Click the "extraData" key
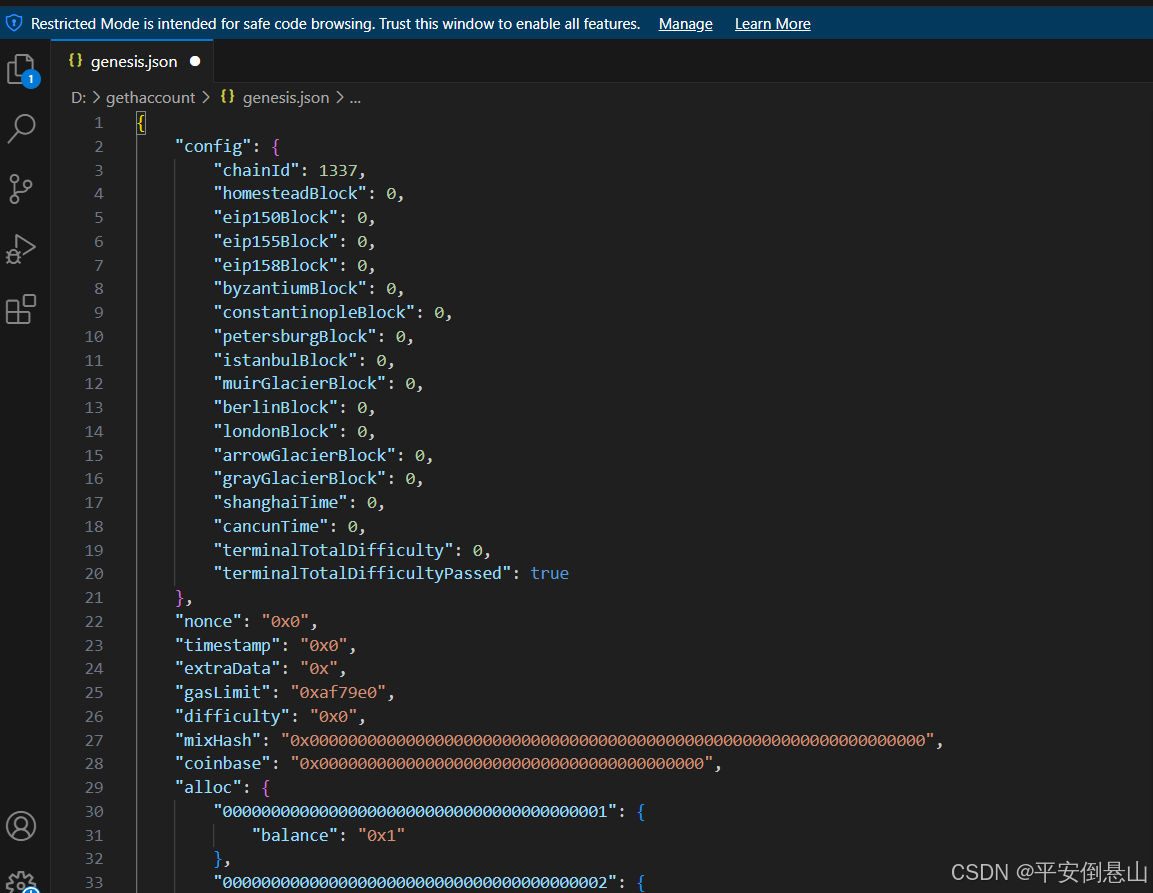Image resolution: width=1153 pixels, height=893 pixels. (x=227, y=669)
